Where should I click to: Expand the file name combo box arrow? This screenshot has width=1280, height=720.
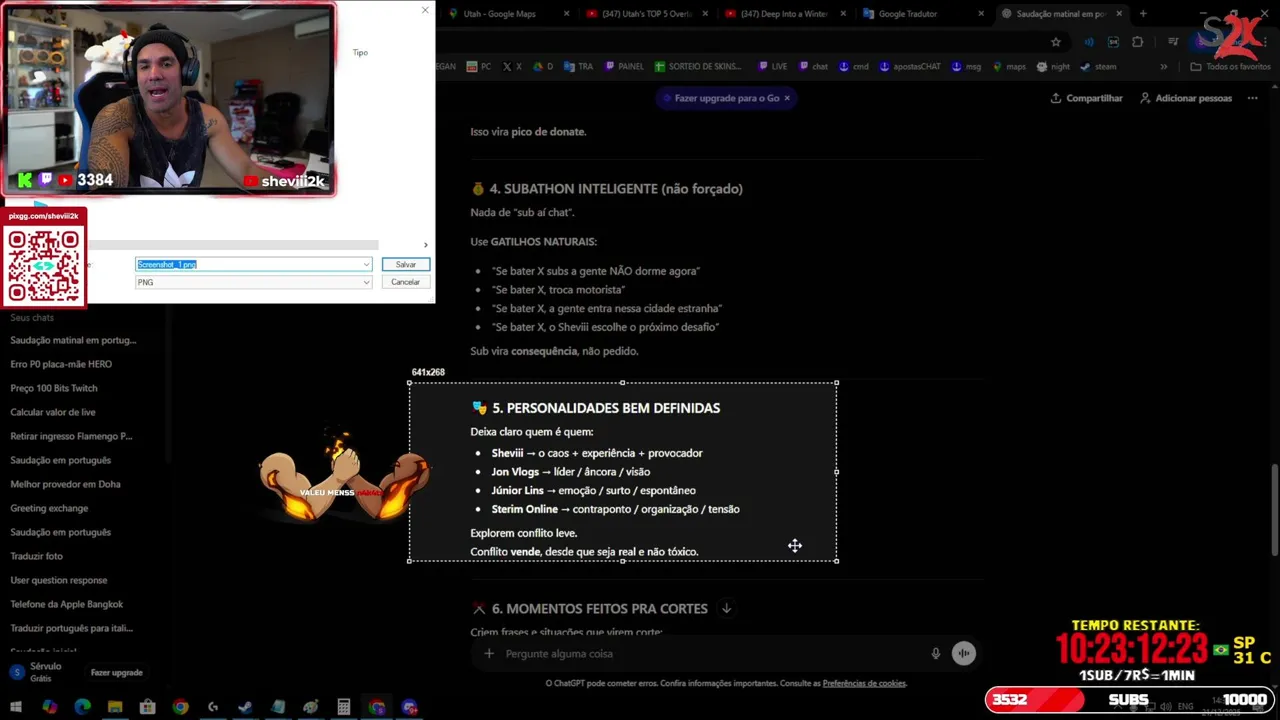click(x=366, y=264)
